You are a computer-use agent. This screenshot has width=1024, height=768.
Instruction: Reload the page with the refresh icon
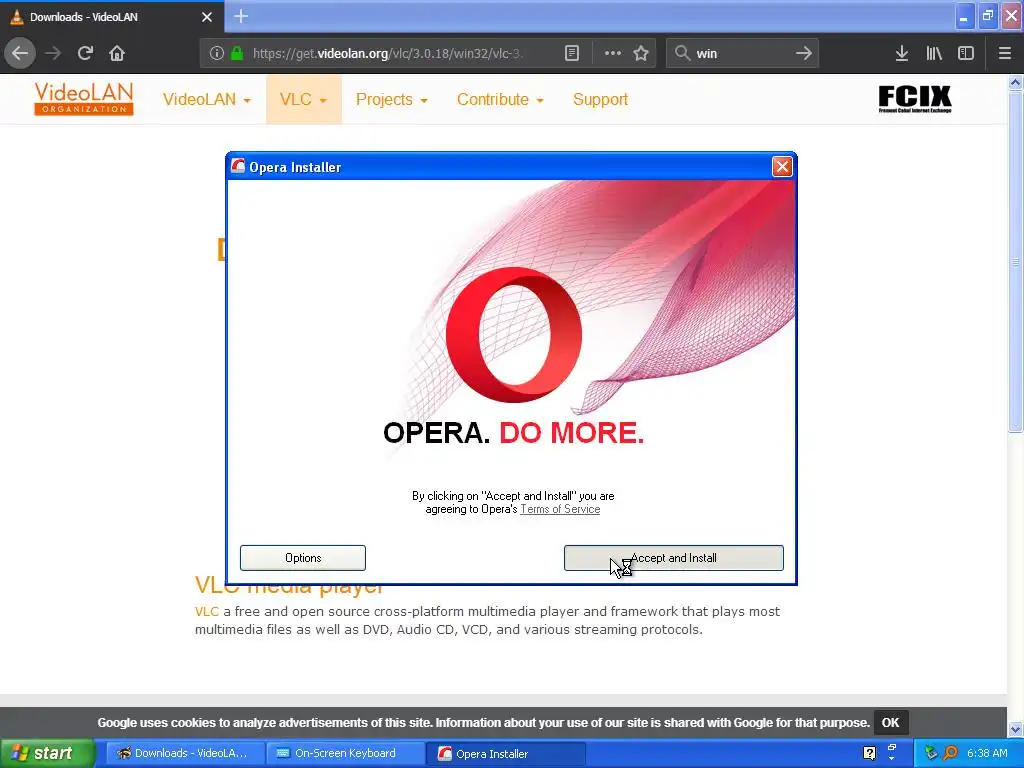85,53
